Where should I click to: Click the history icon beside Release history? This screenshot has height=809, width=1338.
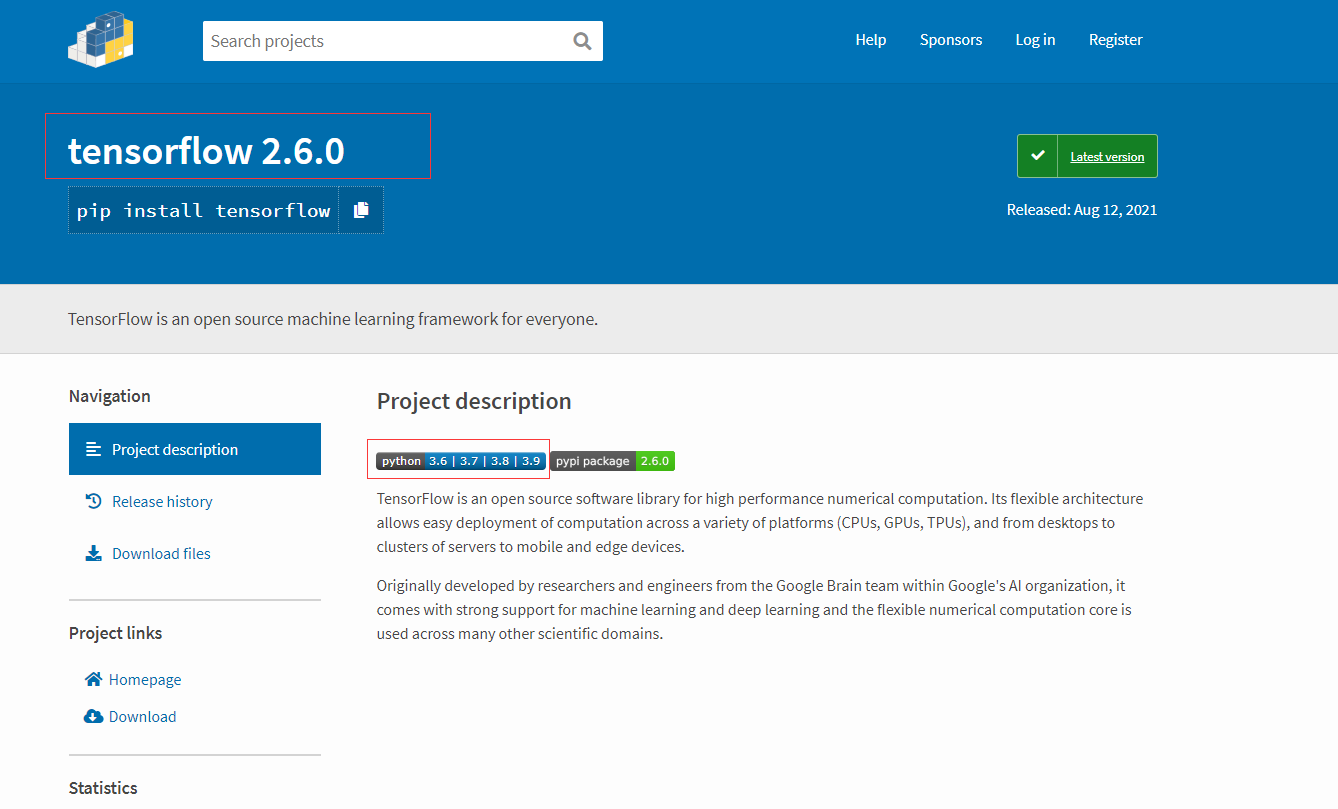point(94,501)
